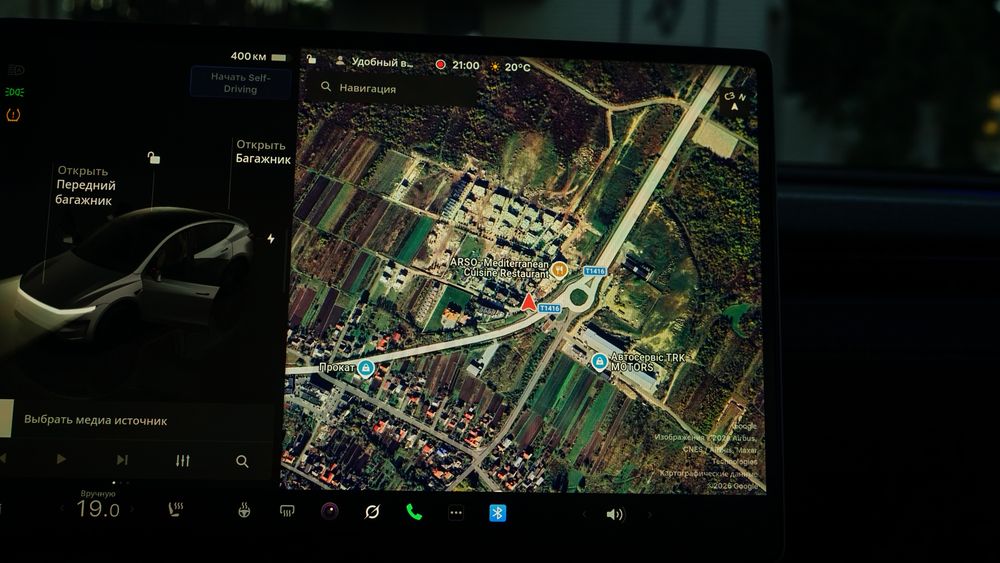
Task: Decrease cabin temperature with the left arrow
Action: 62,509
